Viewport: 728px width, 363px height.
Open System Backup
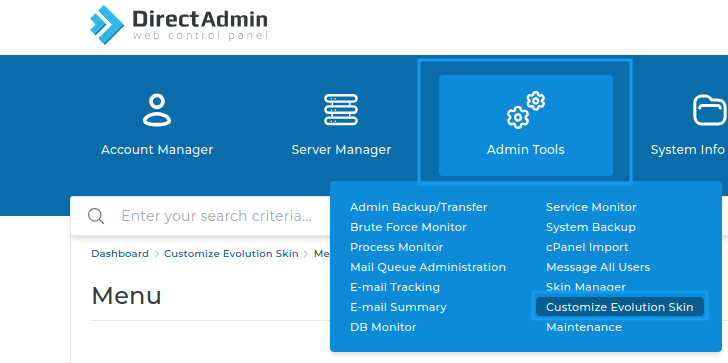pos(591,227)
